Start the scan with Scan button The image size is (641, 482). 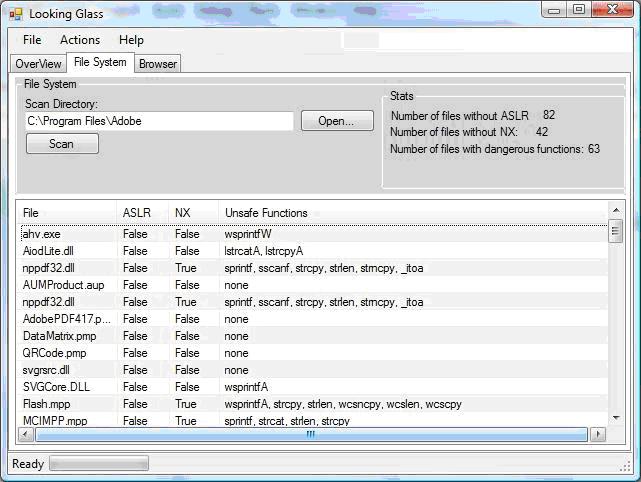point(62,144)
